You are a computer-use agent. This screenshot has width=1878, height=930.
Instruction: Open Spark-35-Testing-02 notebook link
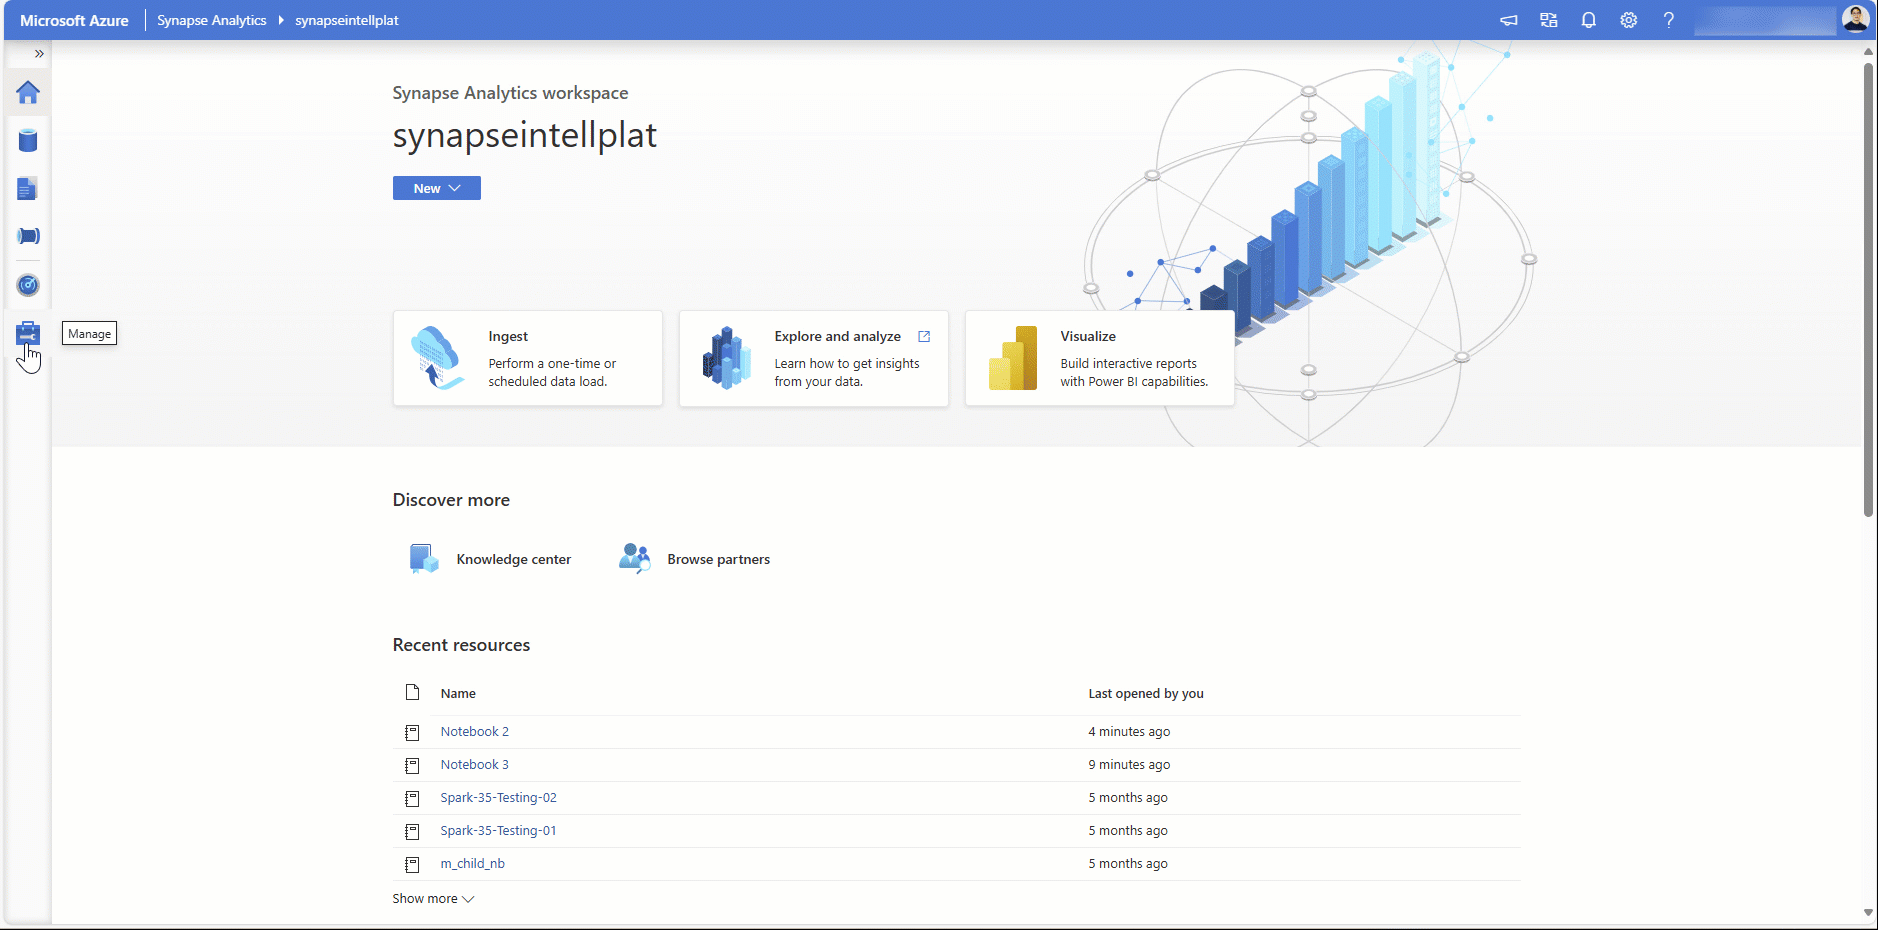coord(498,798)
